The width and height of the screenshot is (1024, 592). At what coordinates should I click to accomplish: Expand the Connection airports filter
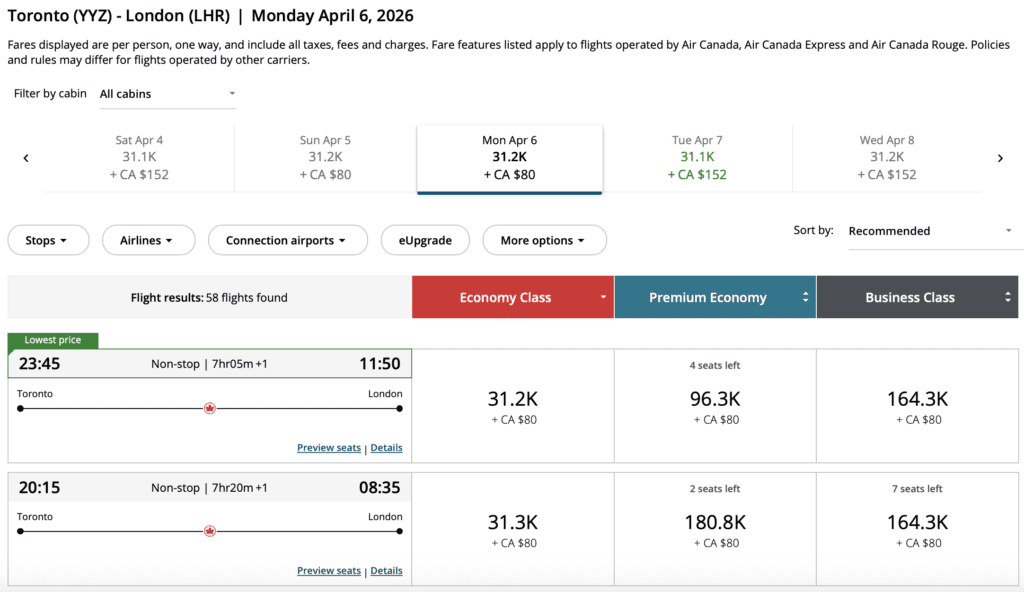point(287,240)
